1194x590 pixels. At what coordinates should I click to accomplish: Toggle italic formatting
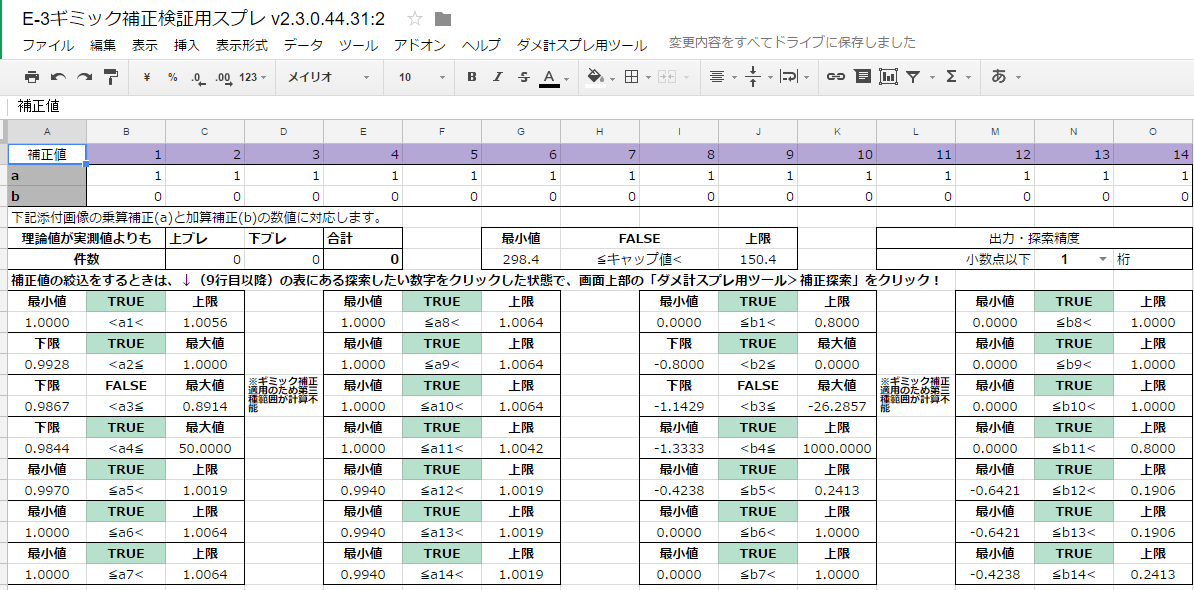point(497,77)
